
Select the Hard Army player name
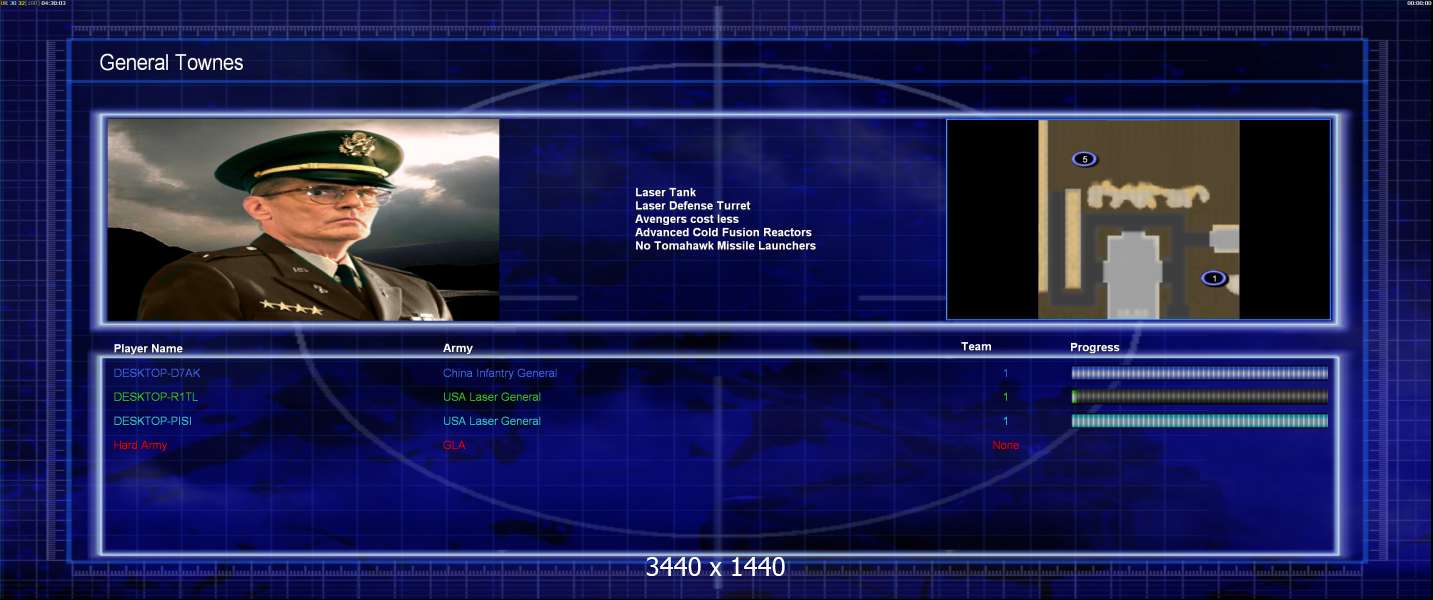pos(140,445)
